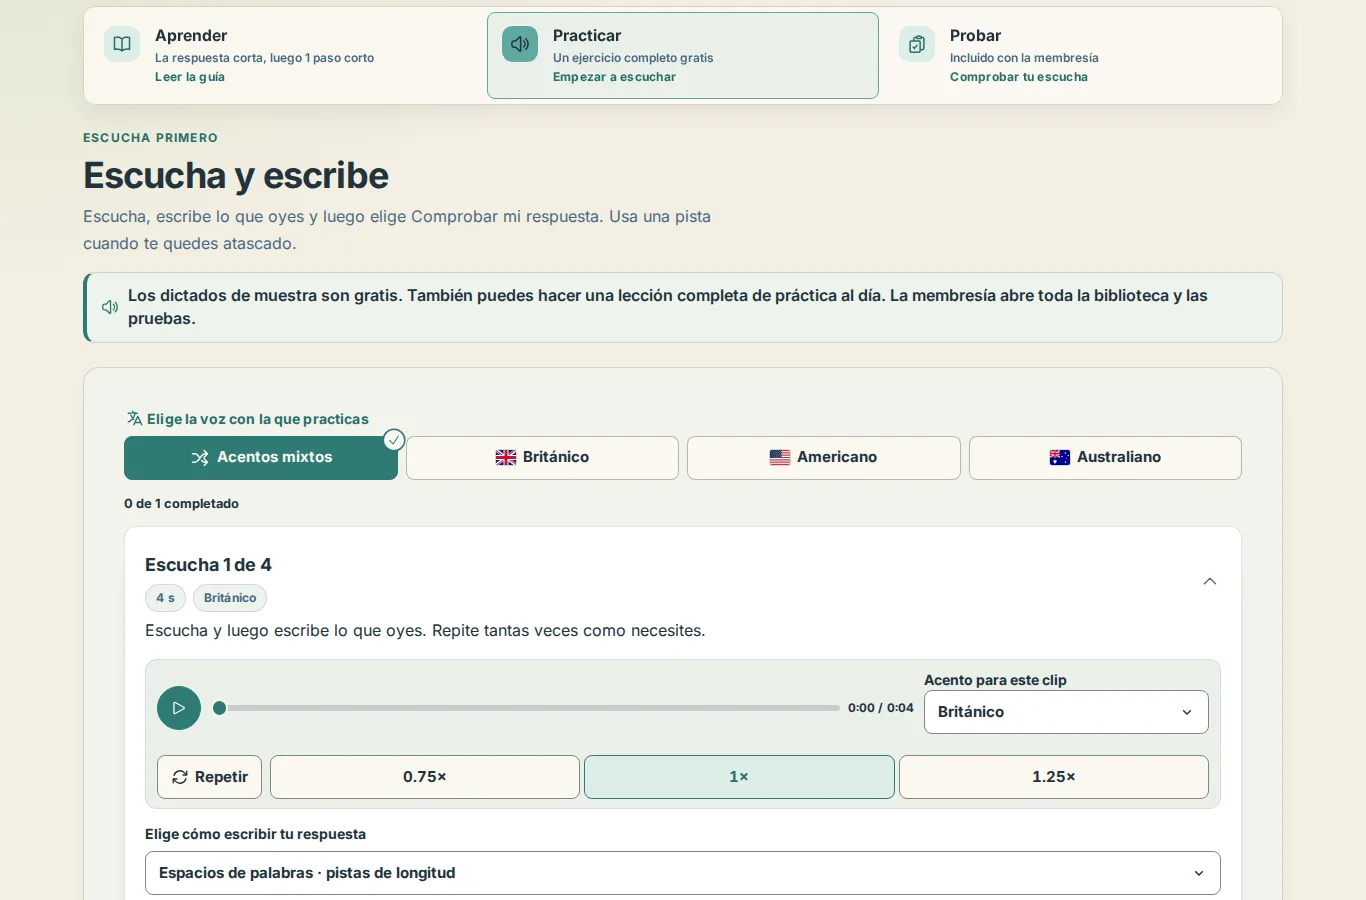1366x900 pixels.
Task: Click the 4 s duration badge
Action: pos(165,598)
